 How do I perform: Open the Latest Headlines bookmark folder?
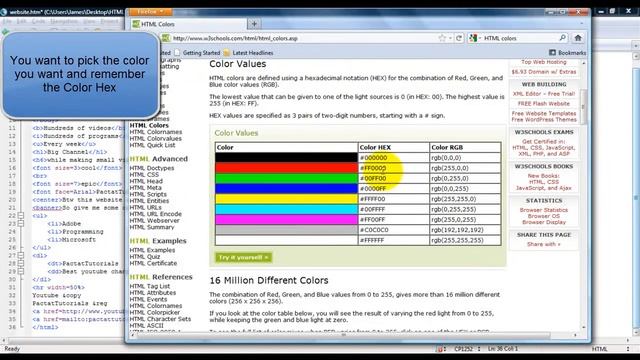coord(249,53)
